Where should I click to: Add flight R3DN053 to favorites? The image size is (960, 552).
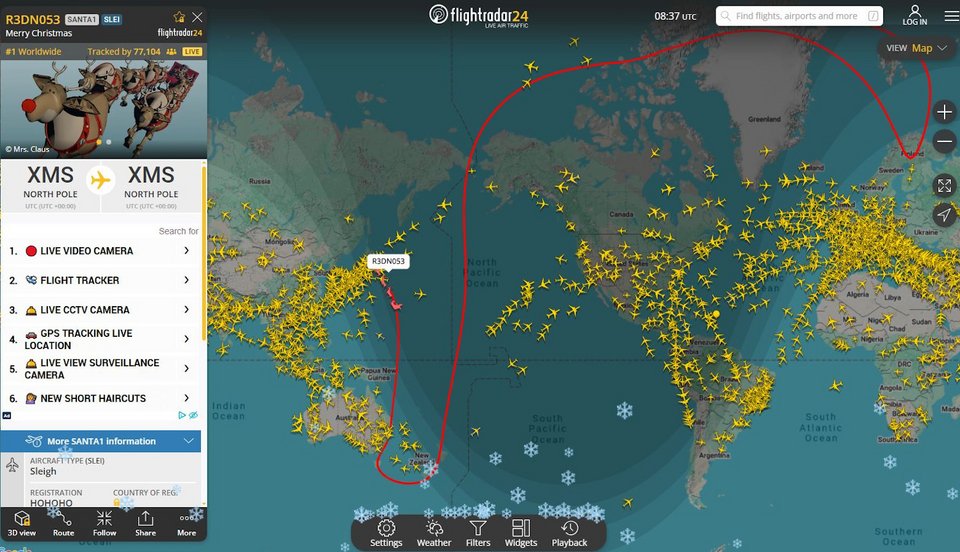pos(178,17)
